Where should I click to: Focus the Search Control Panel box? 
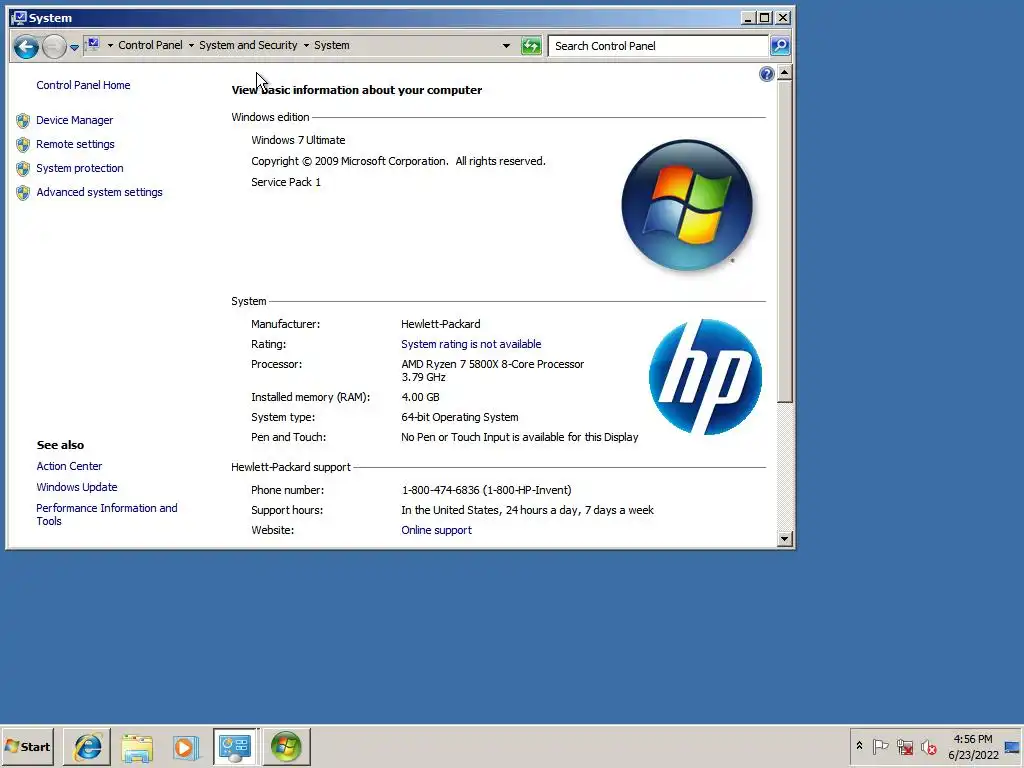tap(658, 46)
